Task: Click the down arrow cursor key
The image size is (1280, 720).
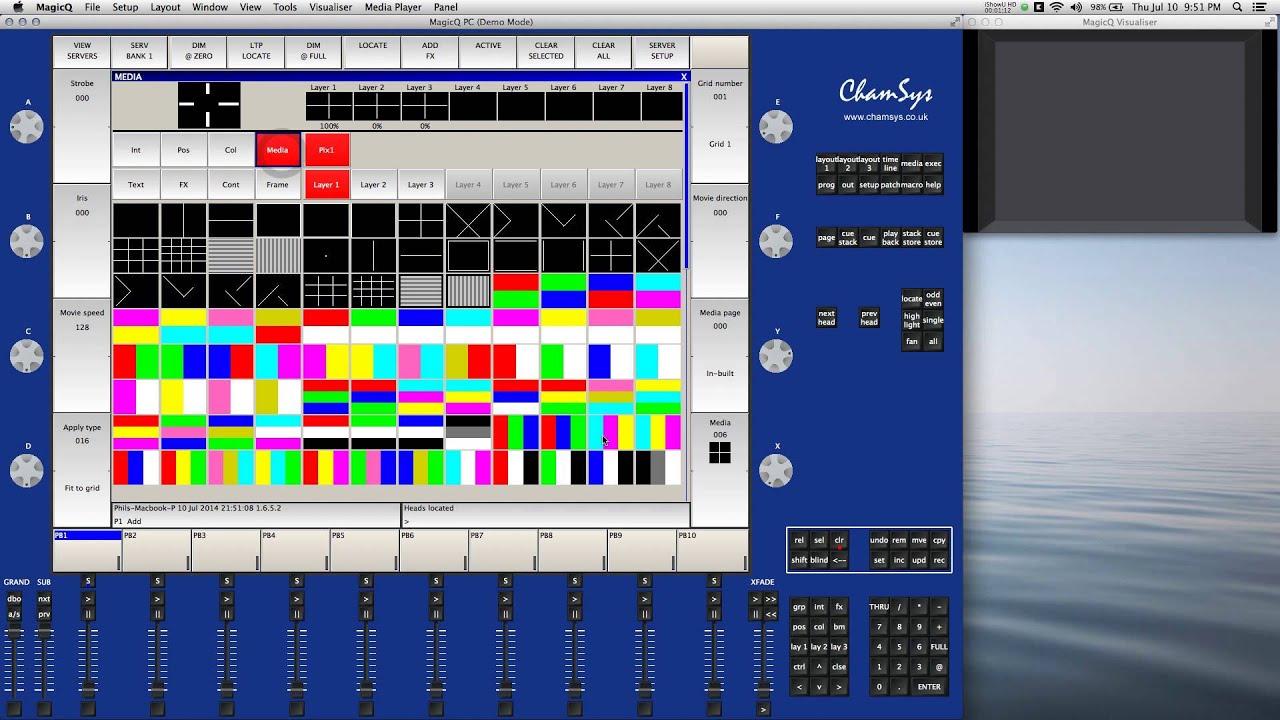Action: click(x=819, y=687)
